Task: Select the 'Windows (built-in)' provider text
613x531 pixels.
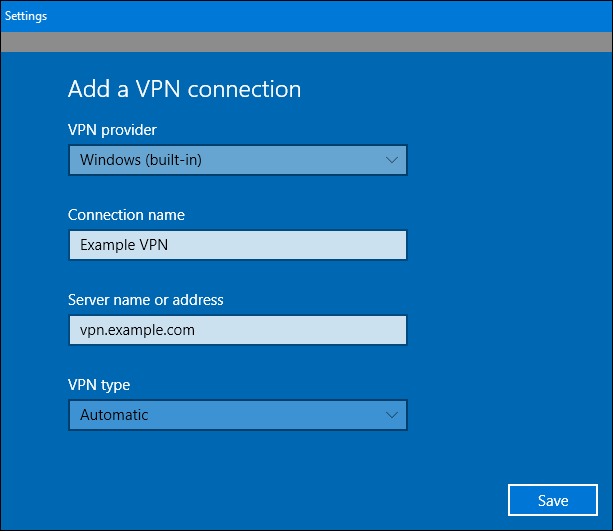Action: [141, 160]
